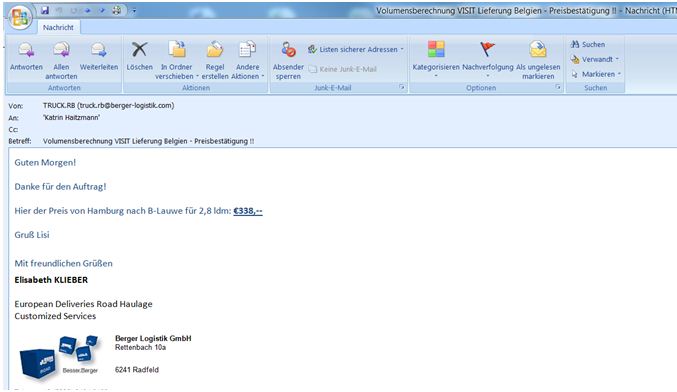Click the Suchen binoculars button

coord(588,44)
